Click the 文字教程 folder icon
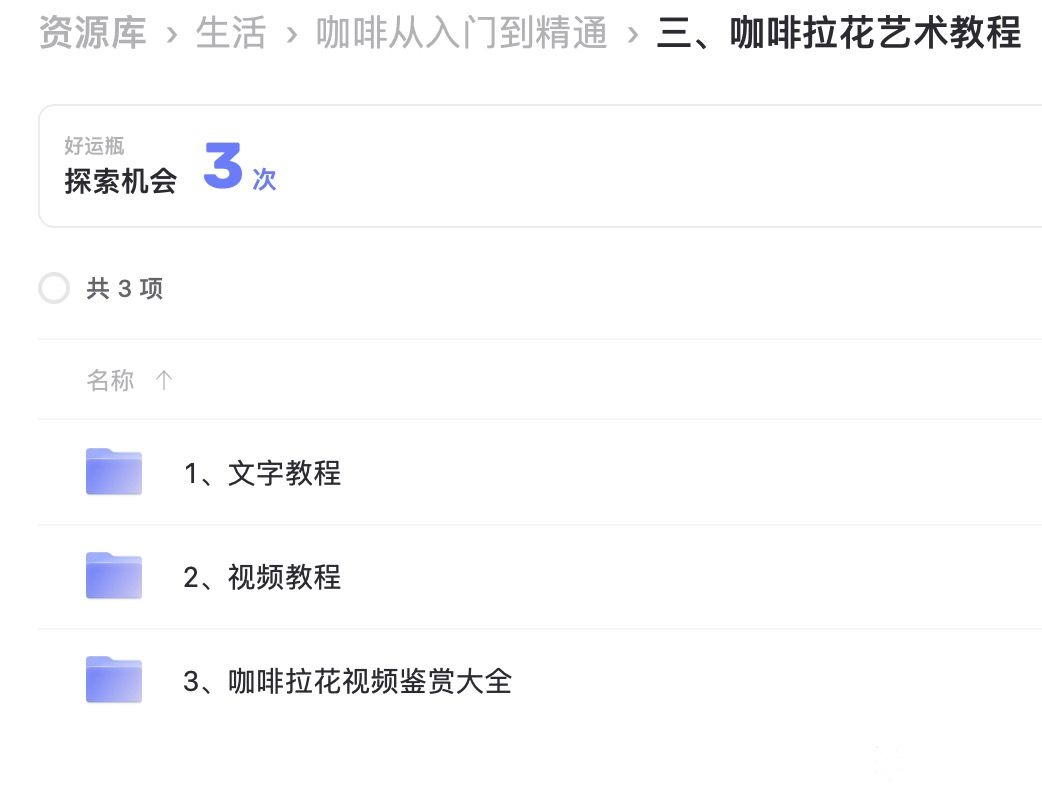 [113, 472]
